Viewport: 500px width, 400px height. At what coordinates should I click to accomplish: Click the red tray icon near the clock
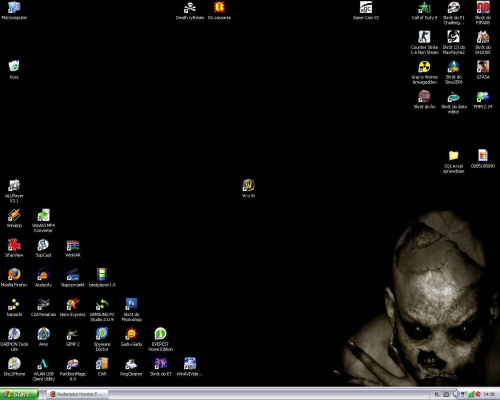pyautogui.click(x=478, y=394)
